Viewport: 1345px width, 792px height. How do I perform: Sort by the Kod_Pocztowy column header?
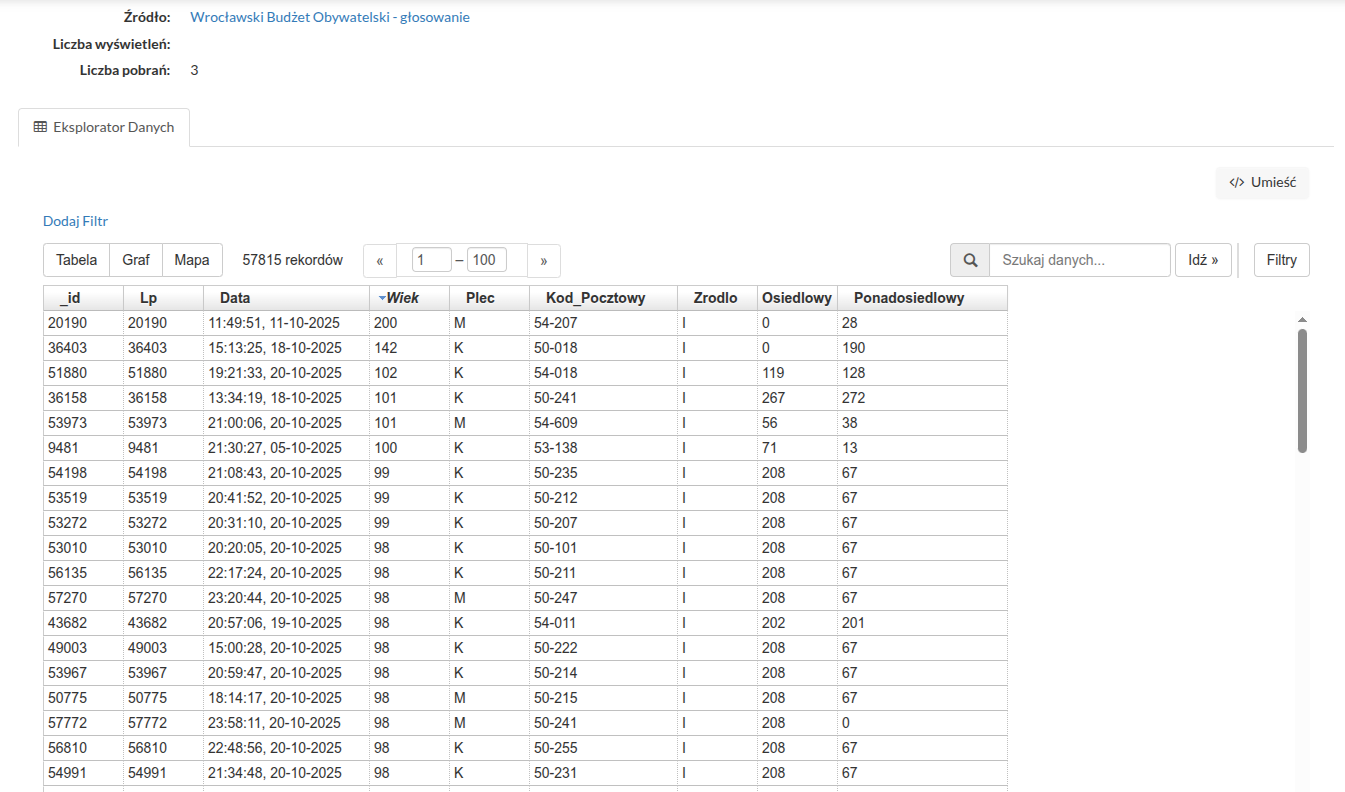pyautogui.click(x=595, y=298)
